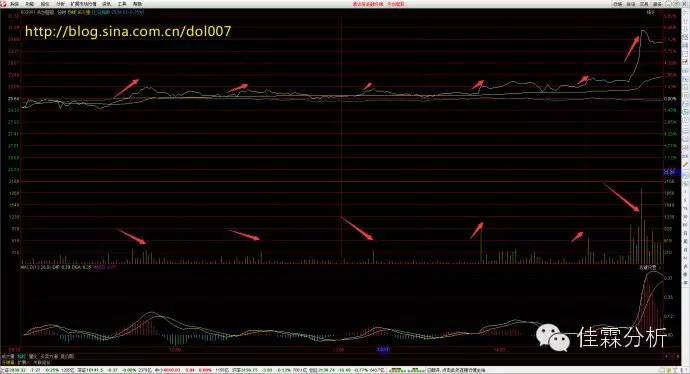Screen dimensions: 690x374
Task: Select the 量比 tab below the chart
Action: click(x=32, y=357)
